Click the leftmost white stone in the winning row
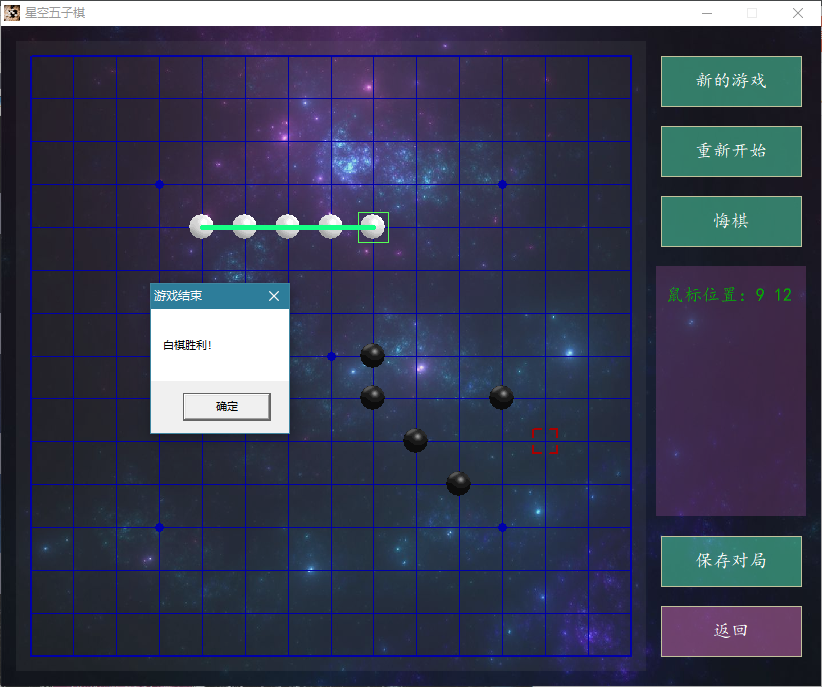822x687 pixels. point(201,227)
